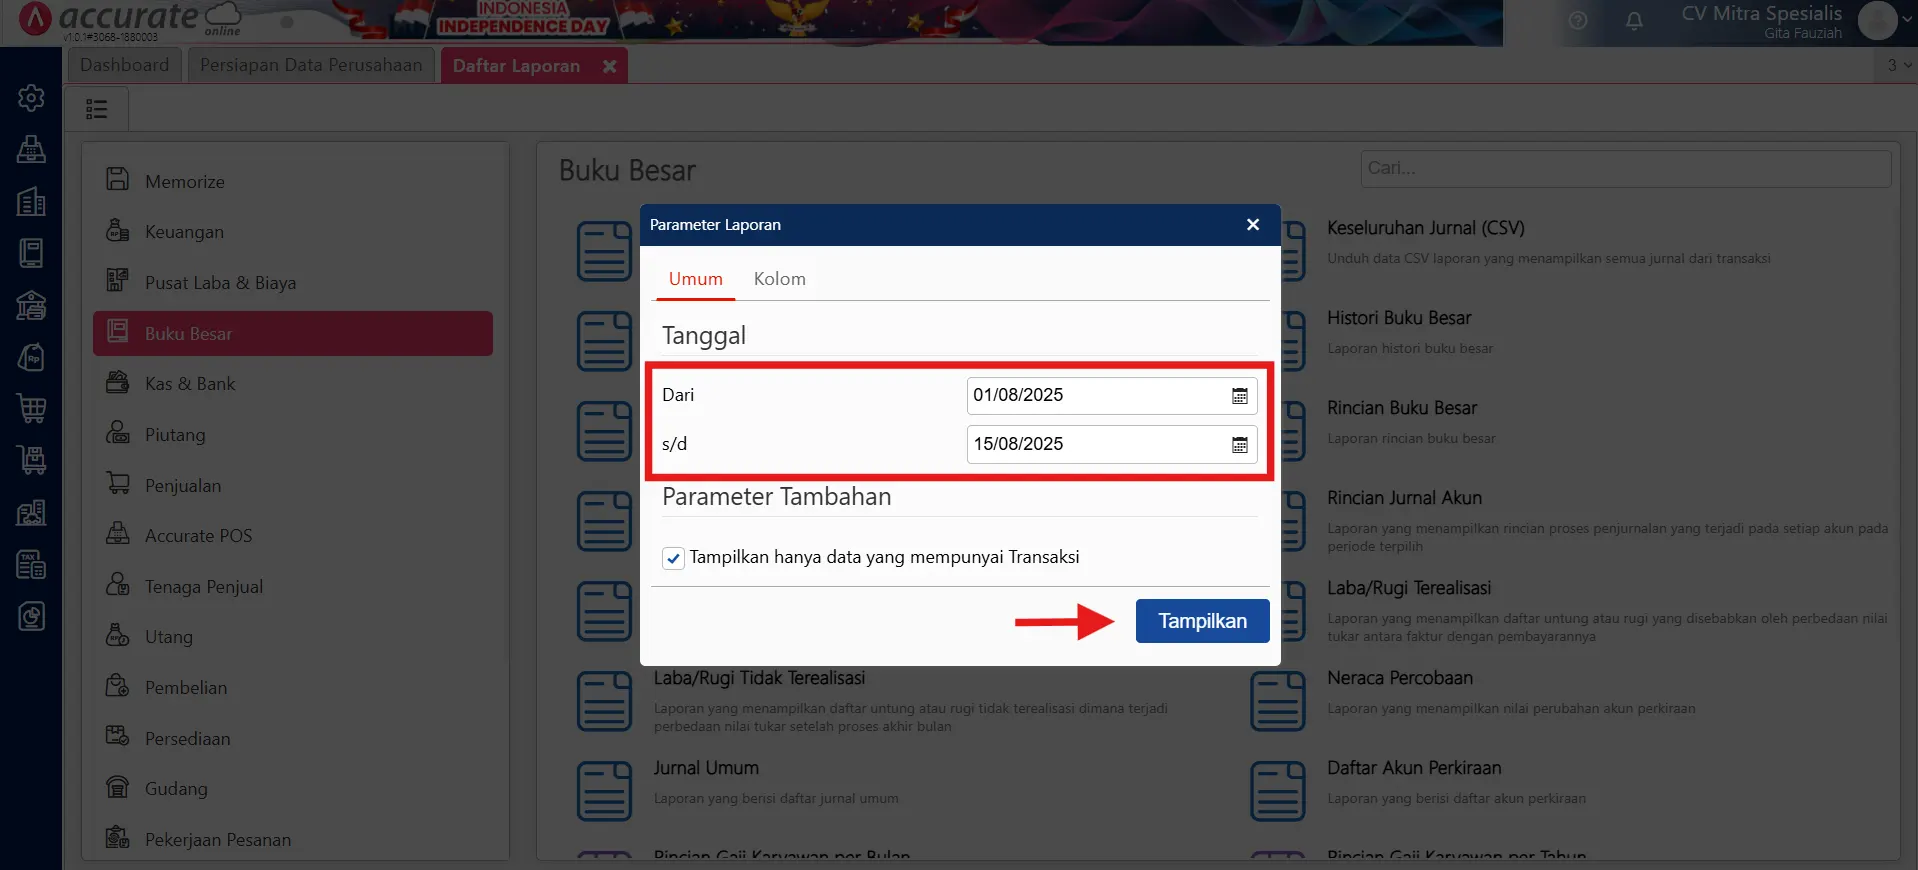The height and width of the screenshot is (870, 1918).
Task: Open calendar picker for Dari date
Action: tap(1239, 396)
